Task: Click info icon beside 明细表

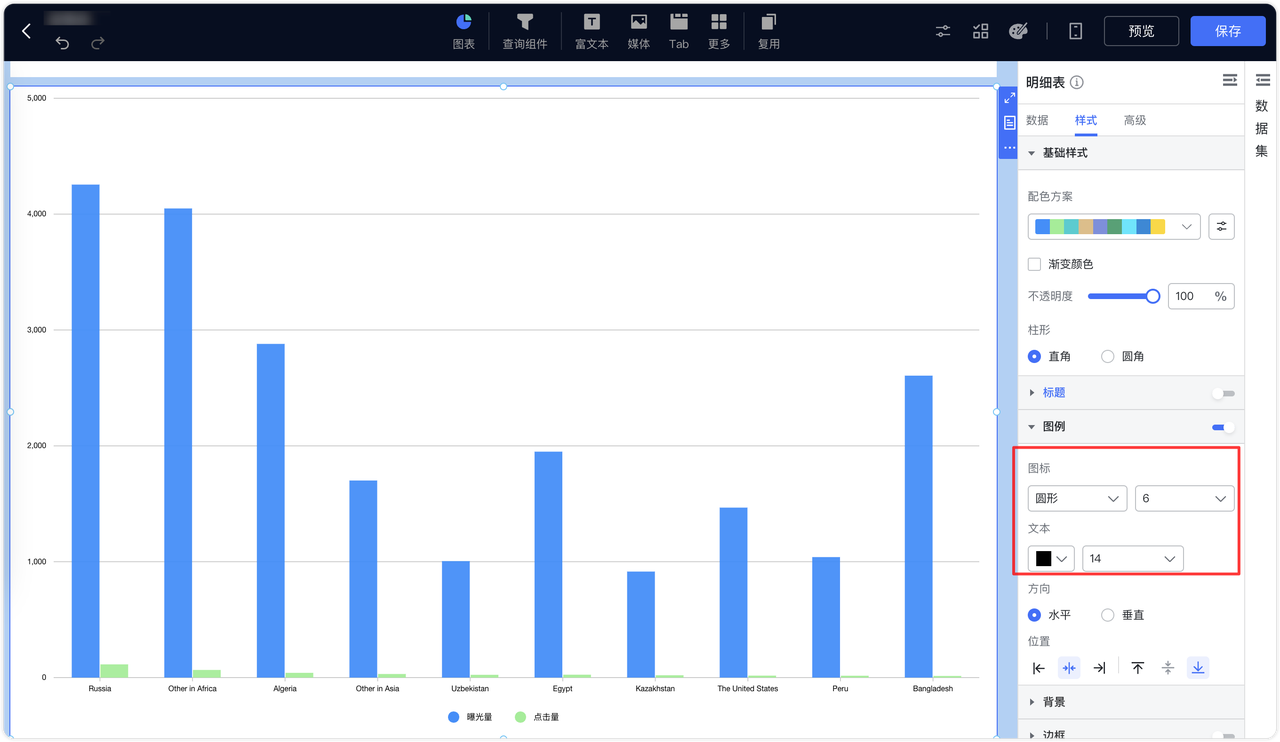Action: (1077, 82)
